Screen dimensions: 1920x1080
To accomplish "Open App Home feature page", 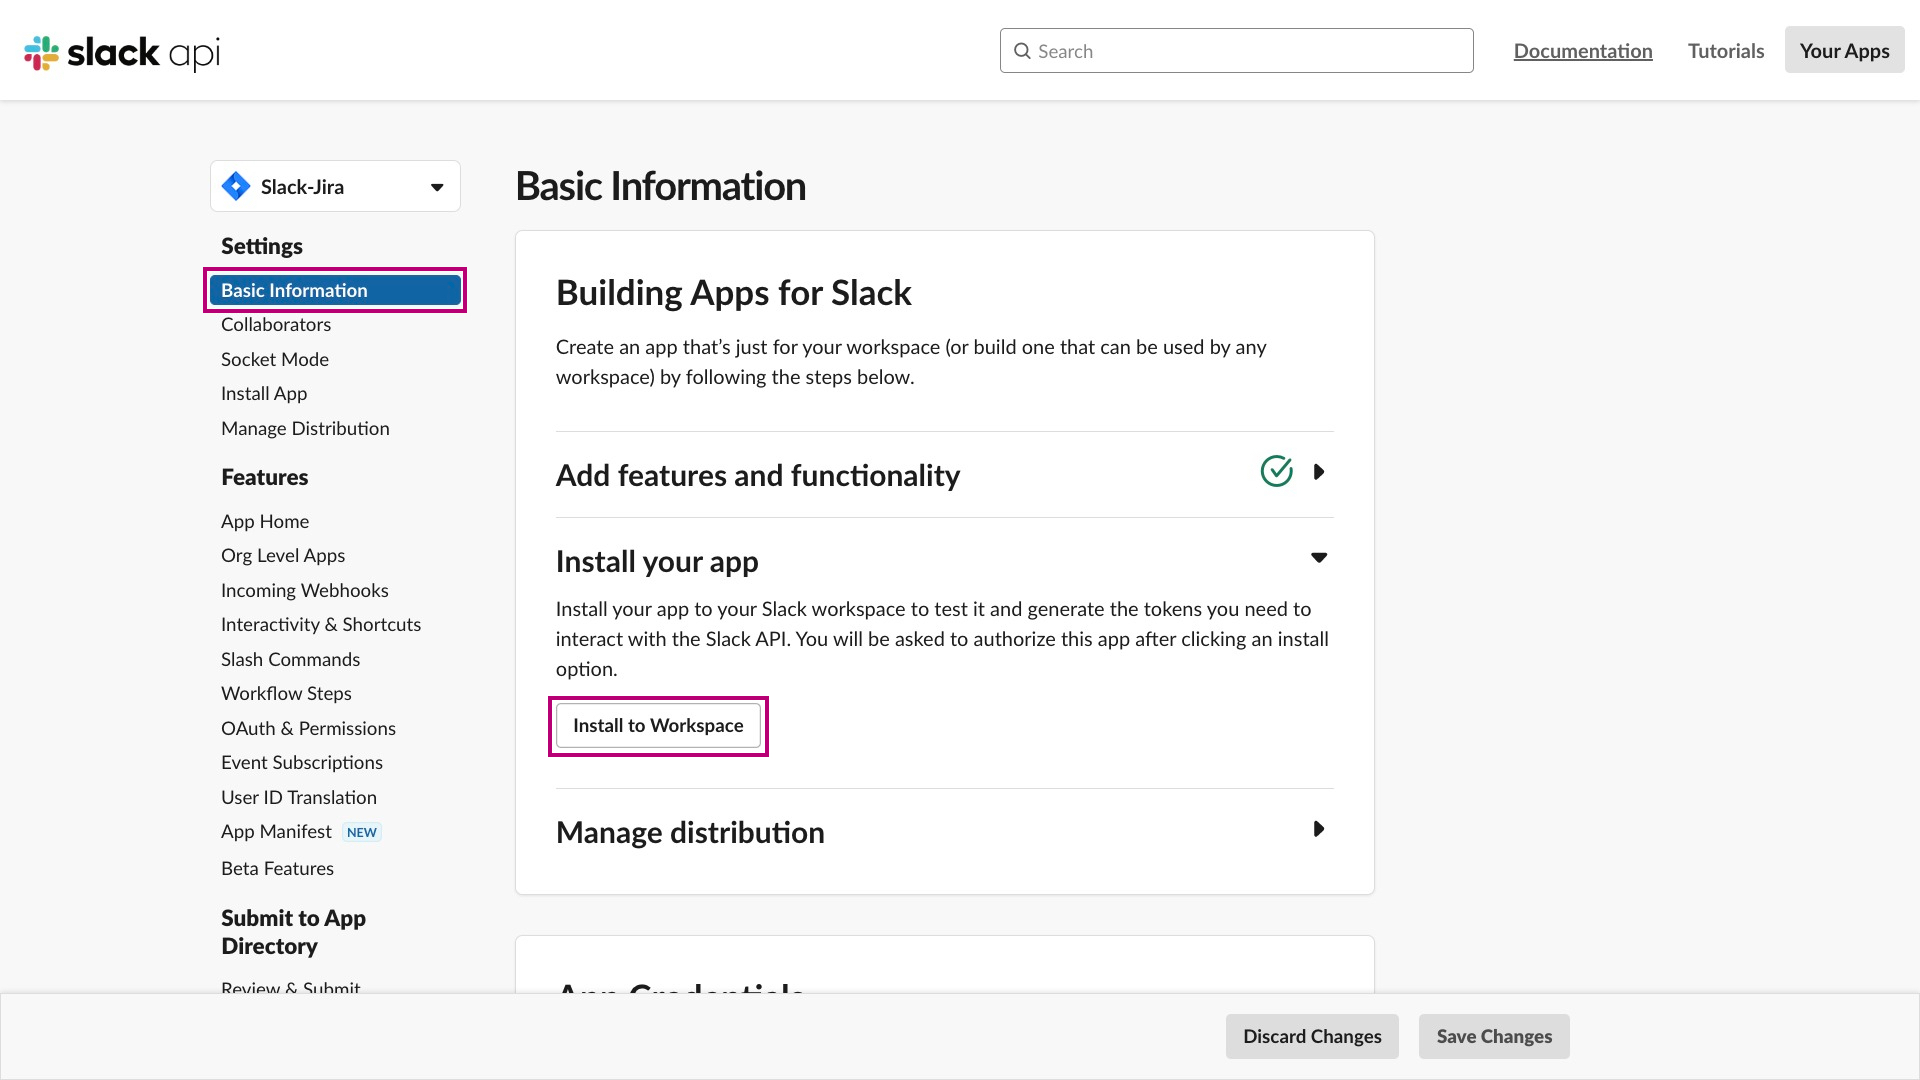I will (265, 522).
